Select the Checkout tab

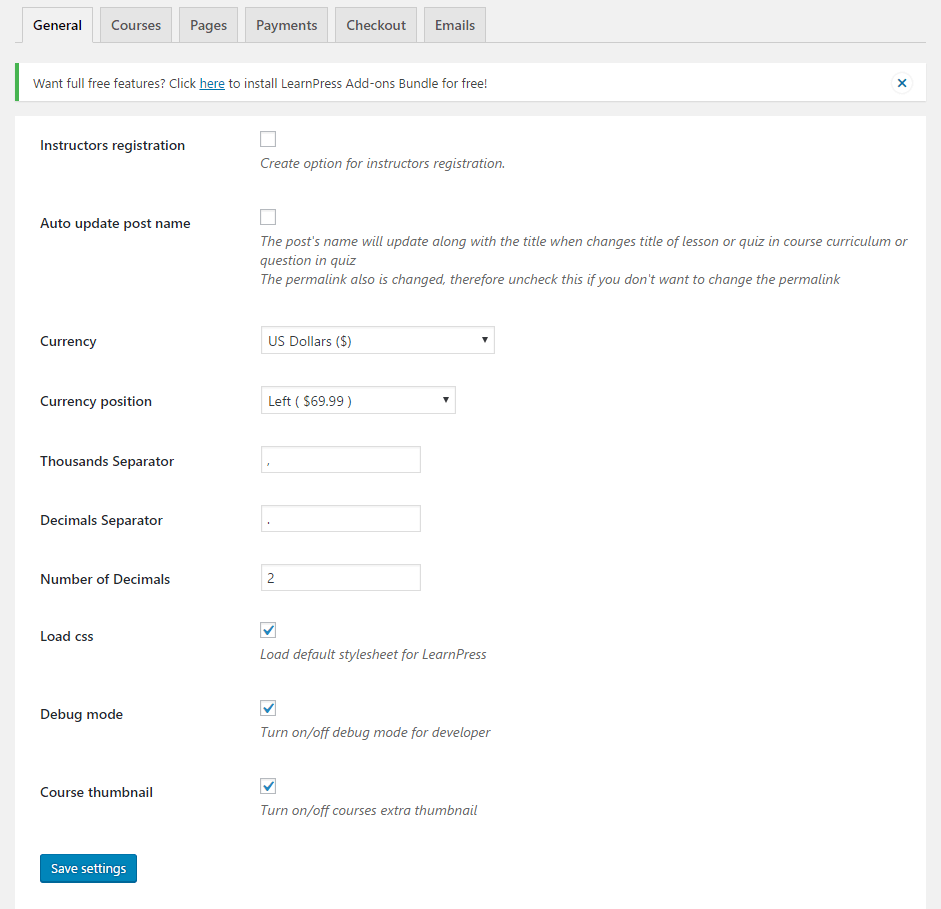(376, 25)
